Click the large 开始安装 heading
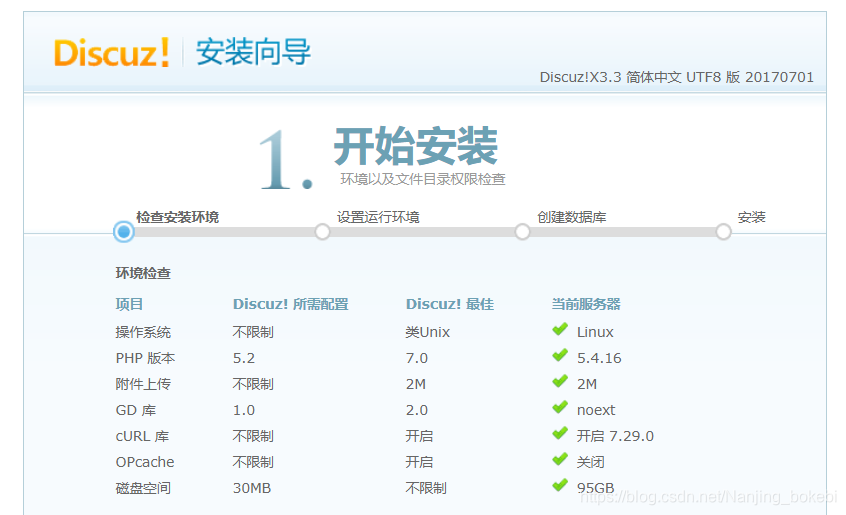Viewport: 846px width, 515px height. [x=415, y=146]
